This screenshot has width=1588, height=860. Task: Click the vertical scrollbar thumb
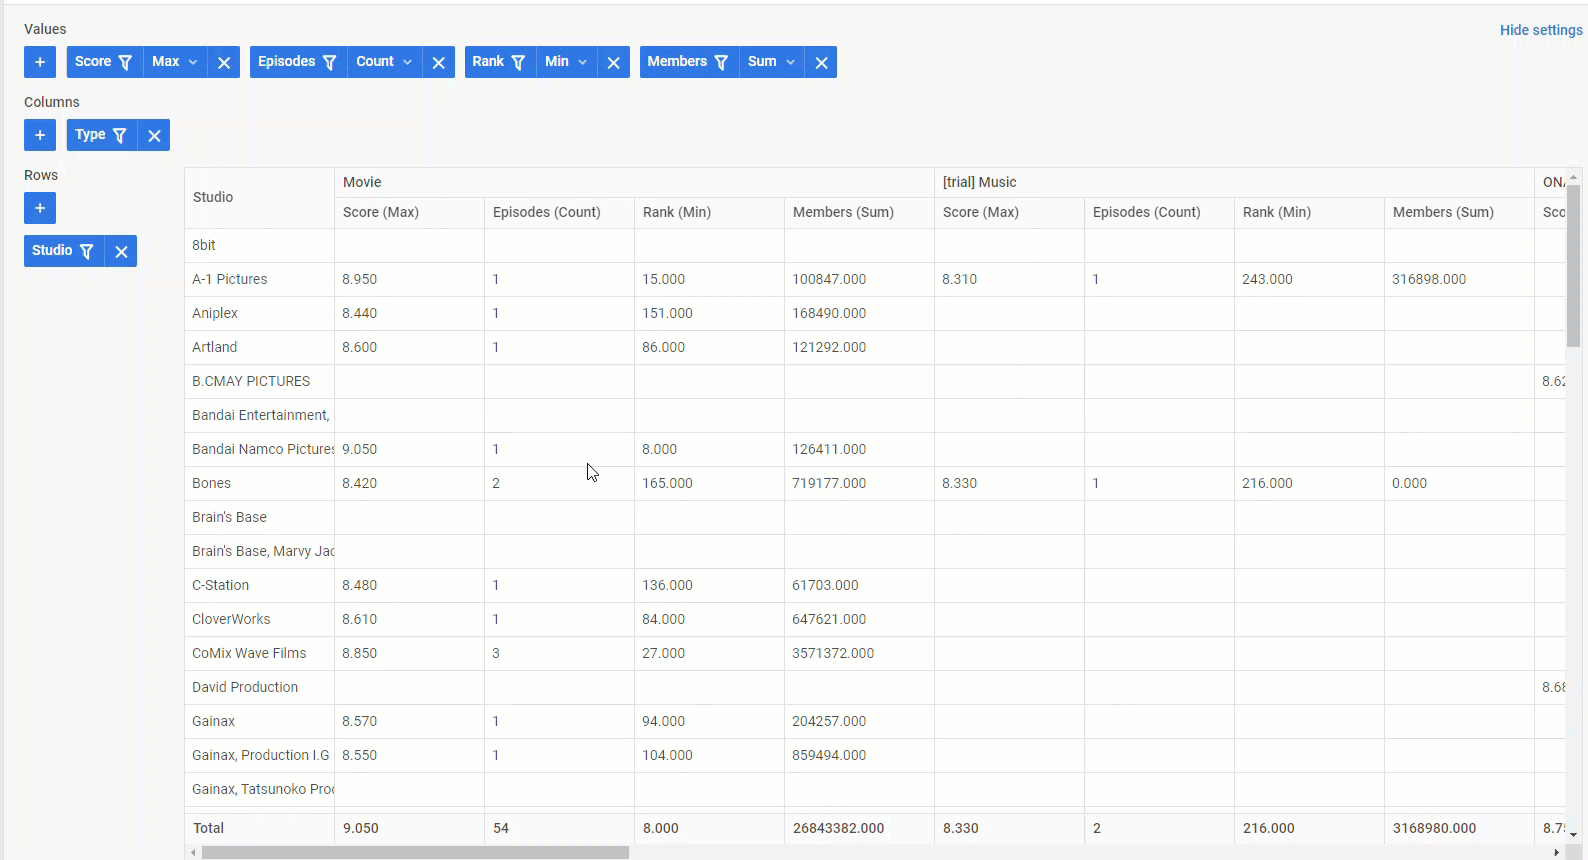(1573, 266)
